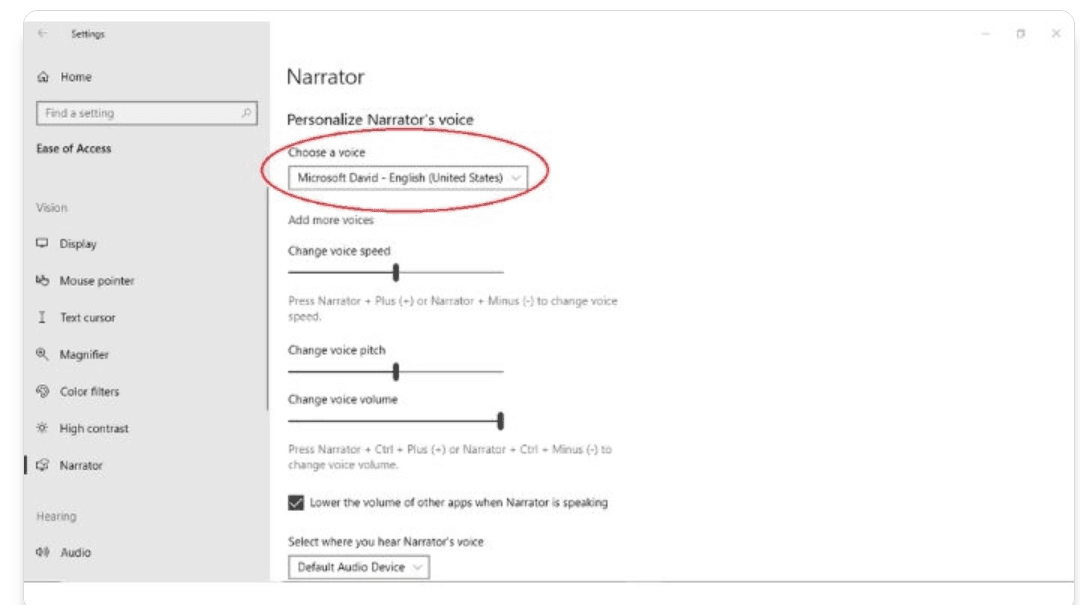Open the Choose a voice dropdown
The image size is (1080, 605).
(x=408, y=178)
